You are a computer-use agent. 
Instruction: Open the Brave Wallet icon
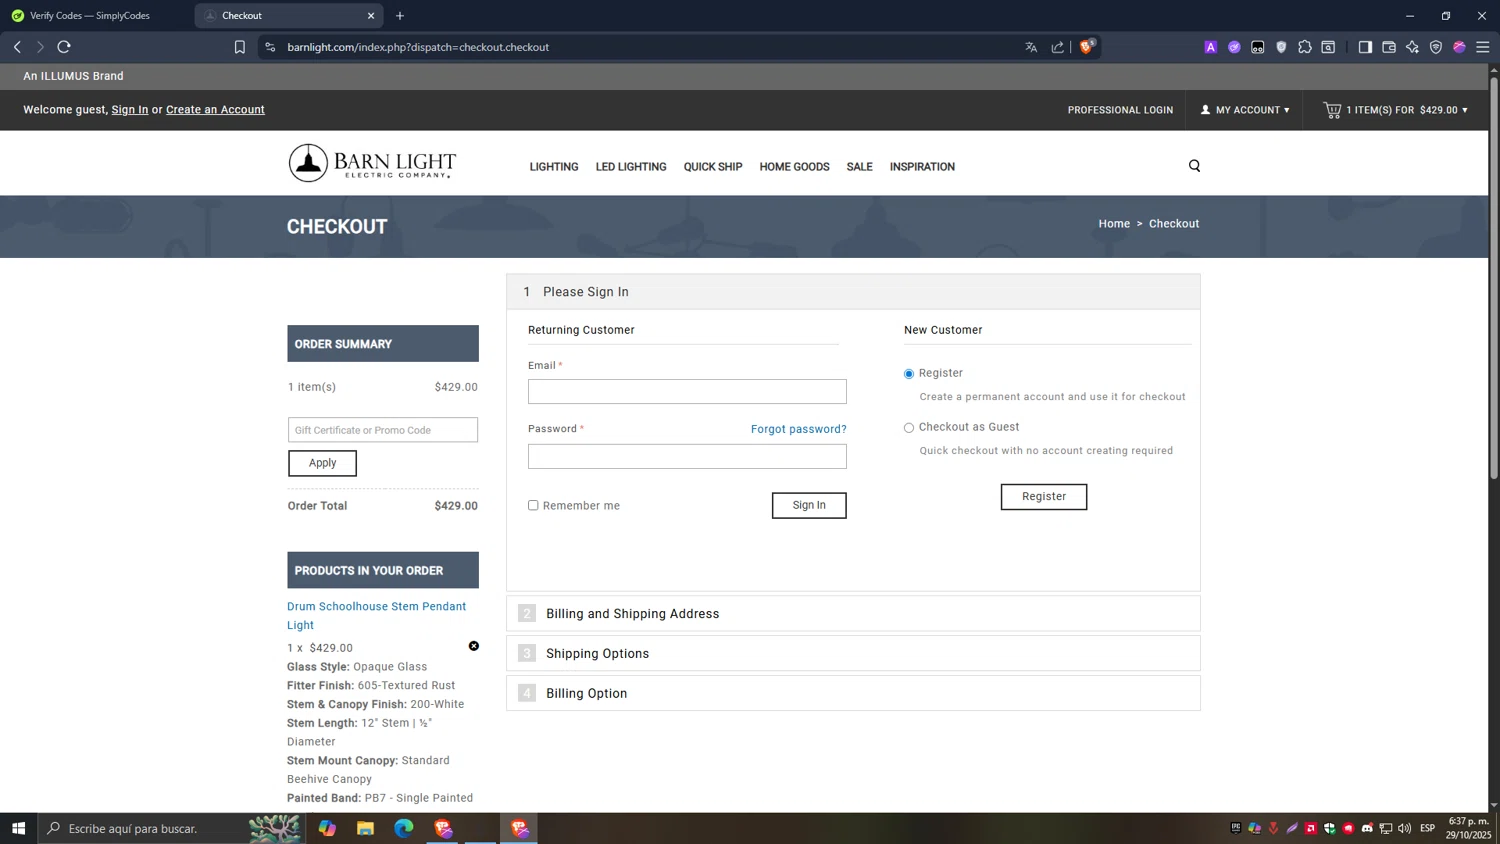[1389, 47]
